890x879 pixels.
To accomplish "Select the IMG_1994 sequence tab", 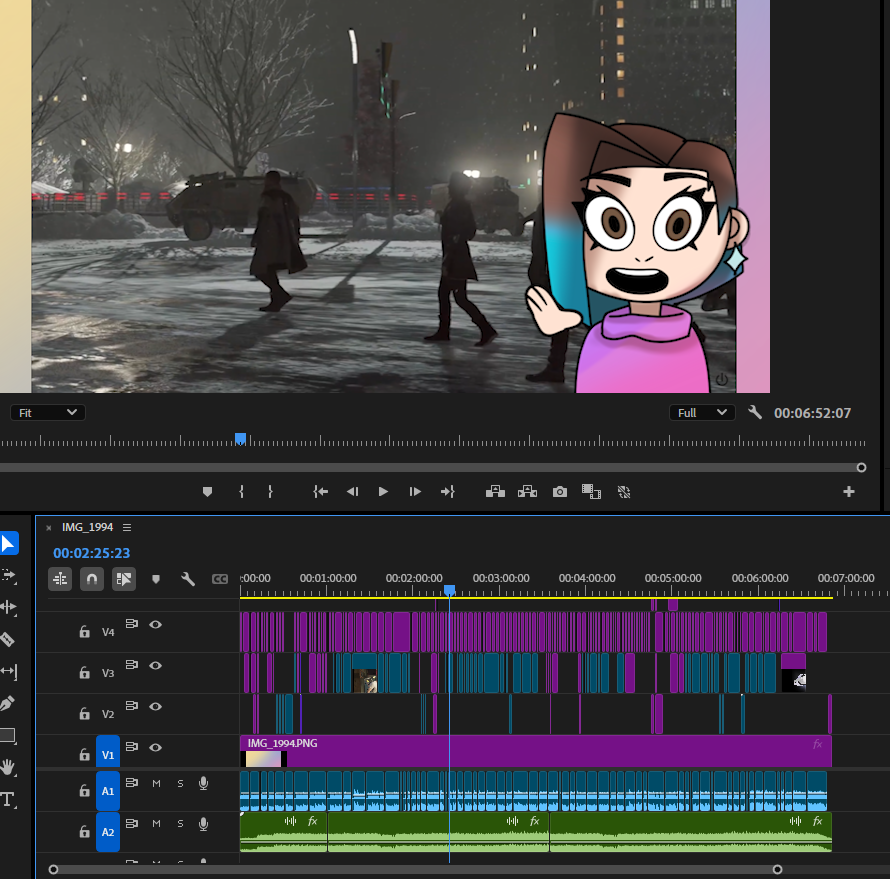I will click(87, 527).
